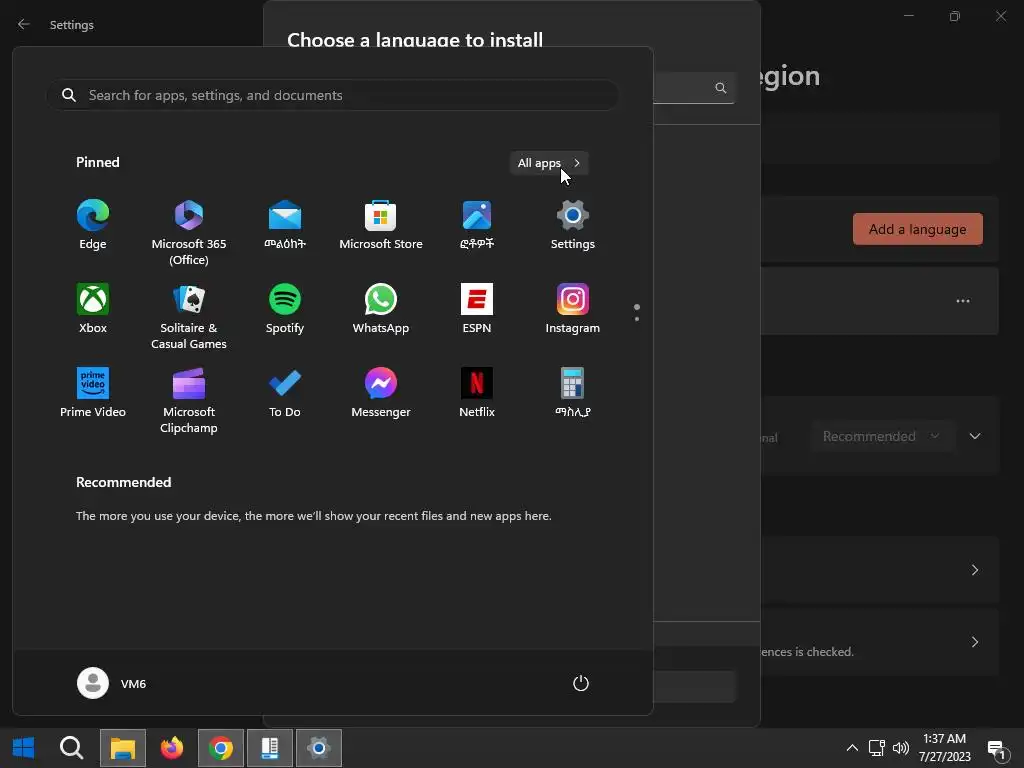Open Microsoft Clipchamp
This screenshot has height=768, width=1024.
tap(189, 401)
